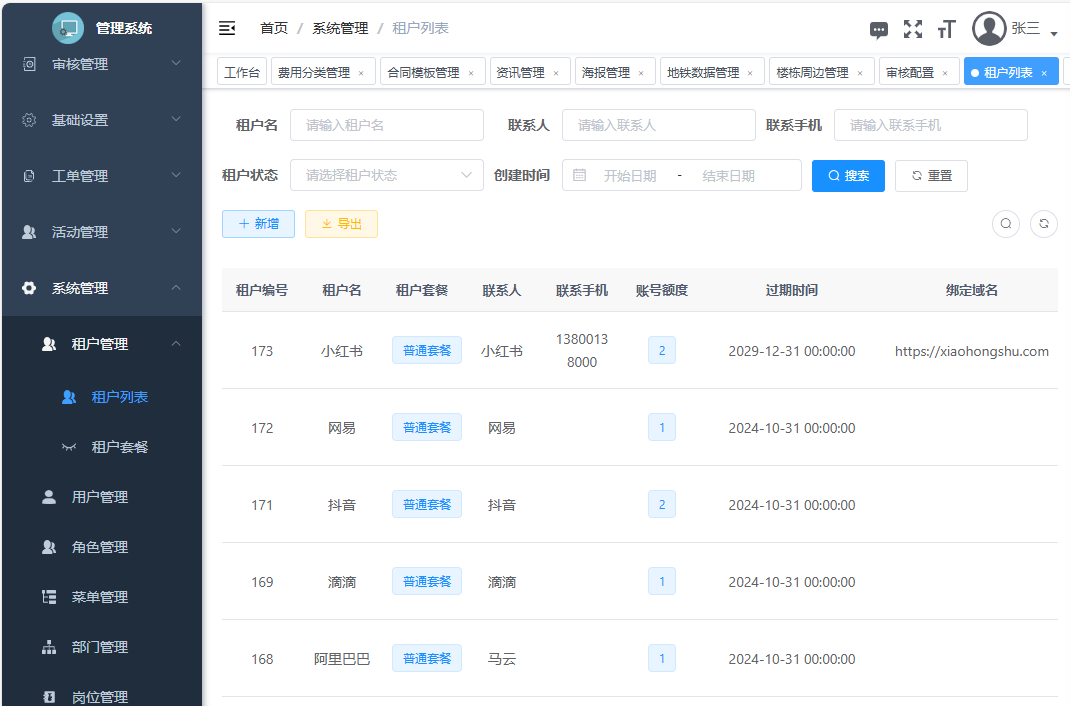Open the messages chat bubble icon
The image size is (1070, 706).
pos(879,30)
